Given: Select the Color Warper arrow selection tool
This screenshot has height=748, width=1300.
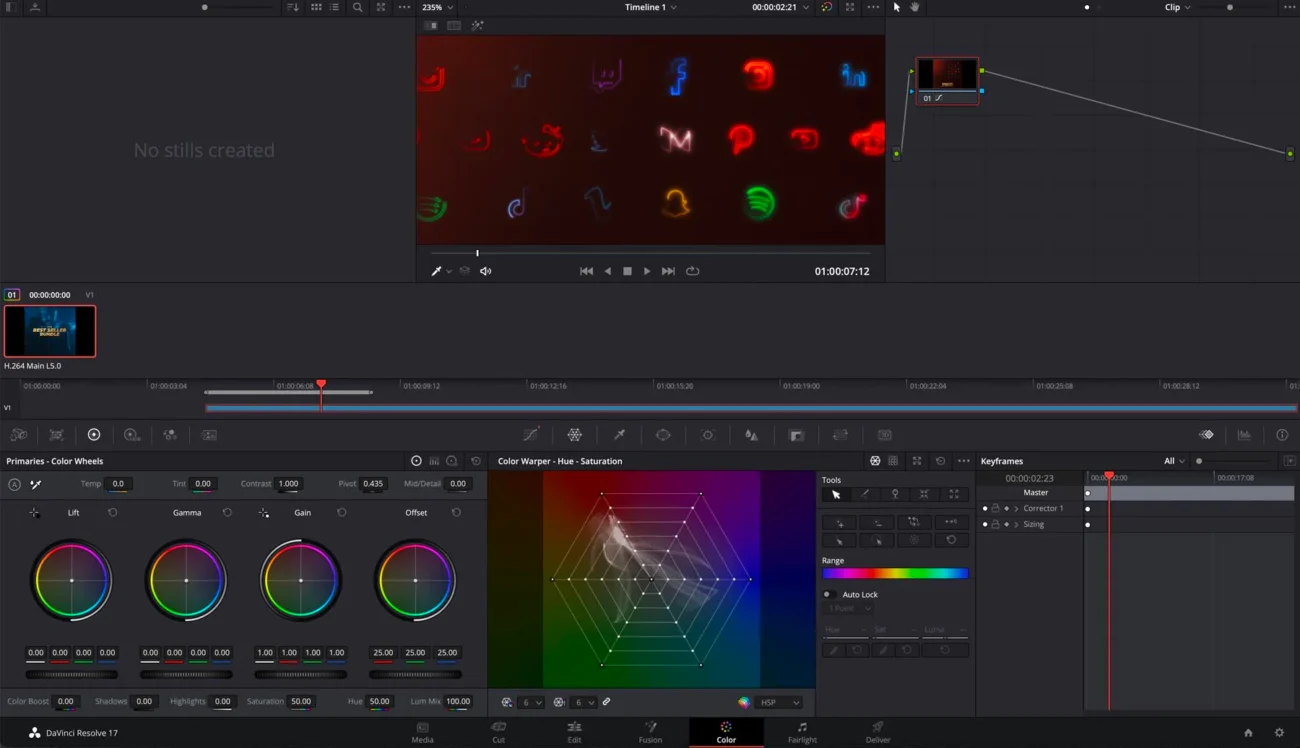Looking at the screenshot, I should pos(836,494).
